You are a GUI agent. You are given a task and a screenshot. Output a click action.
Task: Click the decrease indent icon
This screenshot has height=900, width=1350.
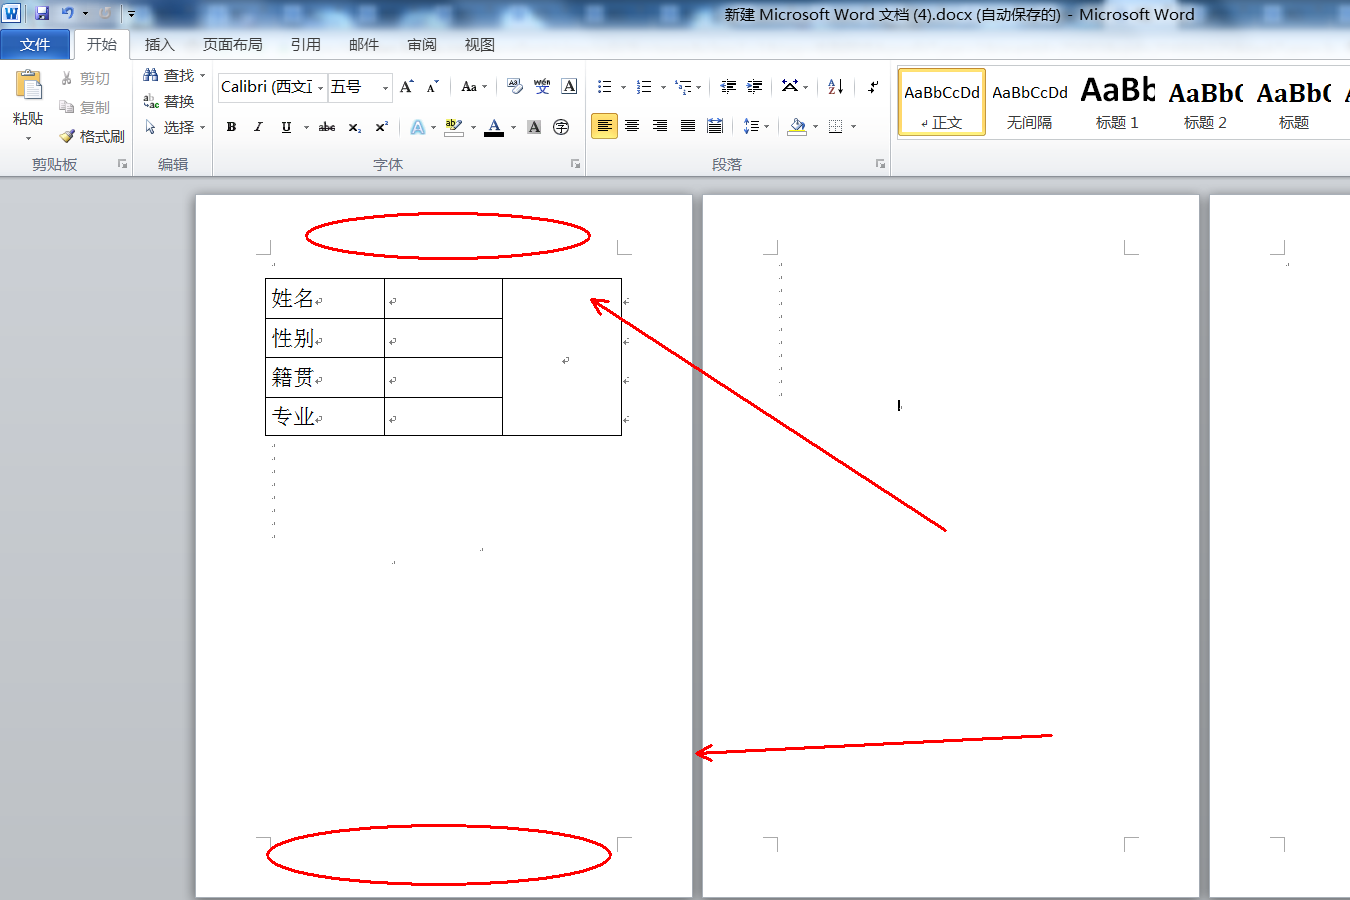728,87
